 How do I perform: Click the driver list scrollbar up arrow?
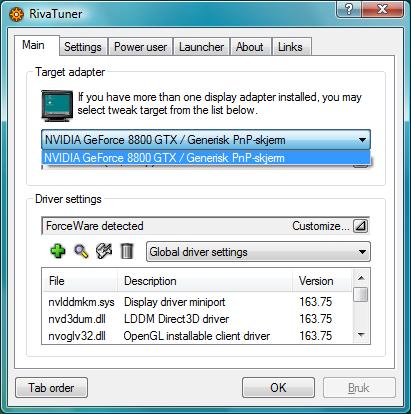pos(361,278)
